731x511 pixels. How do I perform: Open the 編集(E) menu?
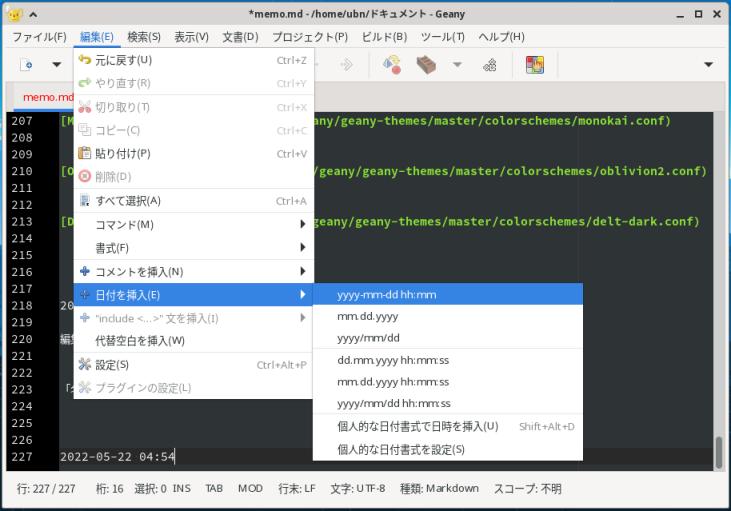pos(97,37)
